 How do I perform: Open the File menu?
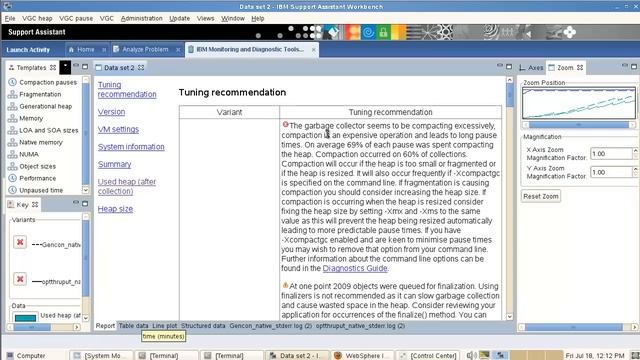click(x=10, y=18)
